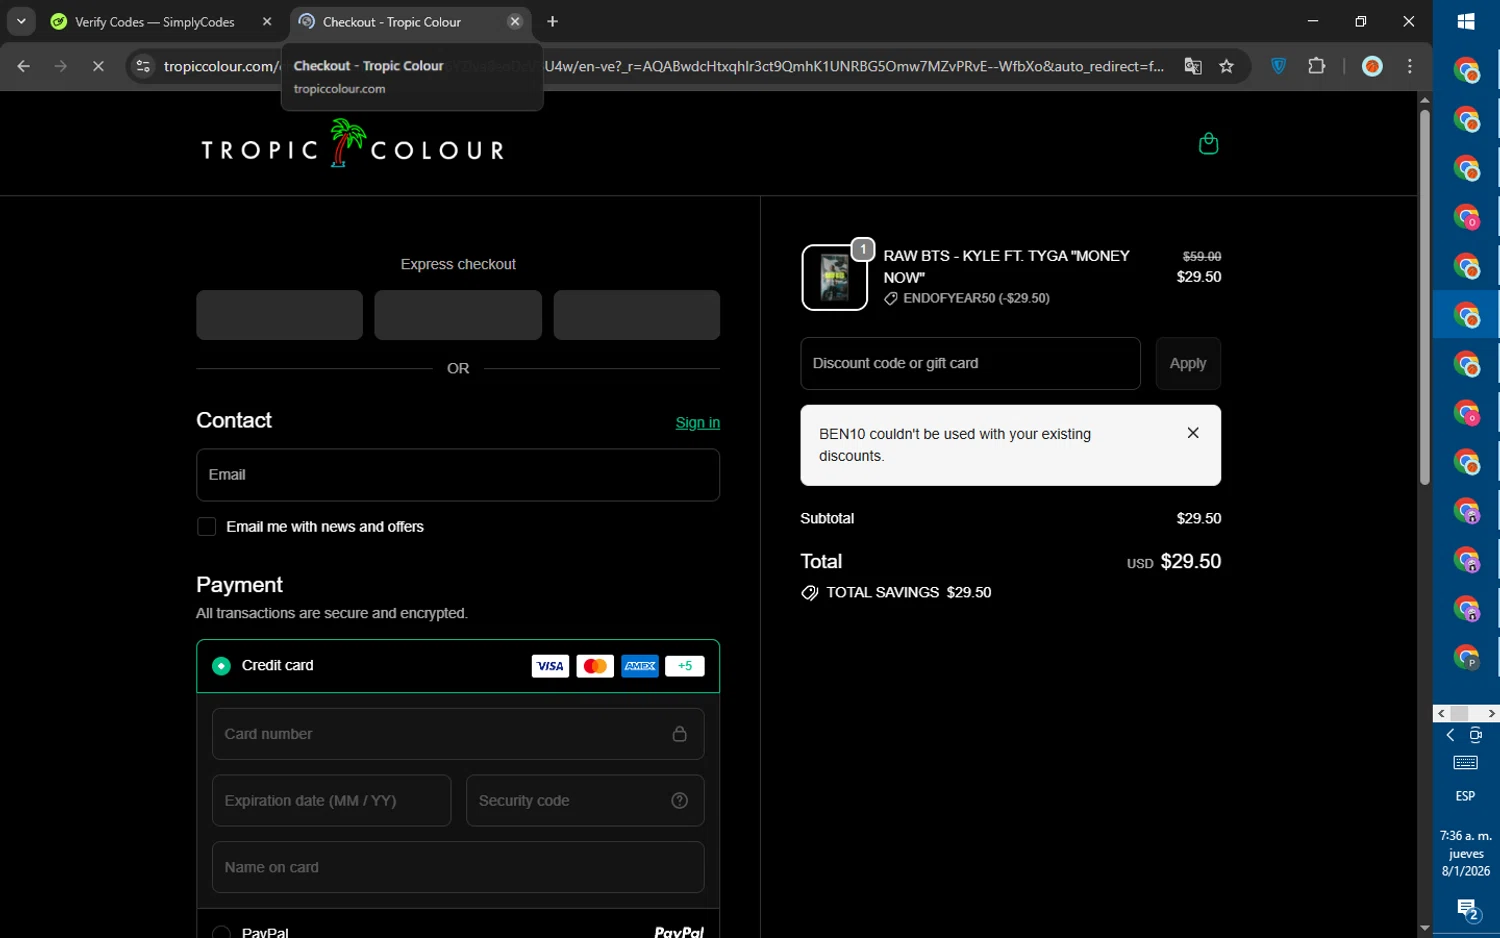Click the lock icon in Card number
Screen dimensions: 1500x938
coord(680,734)
